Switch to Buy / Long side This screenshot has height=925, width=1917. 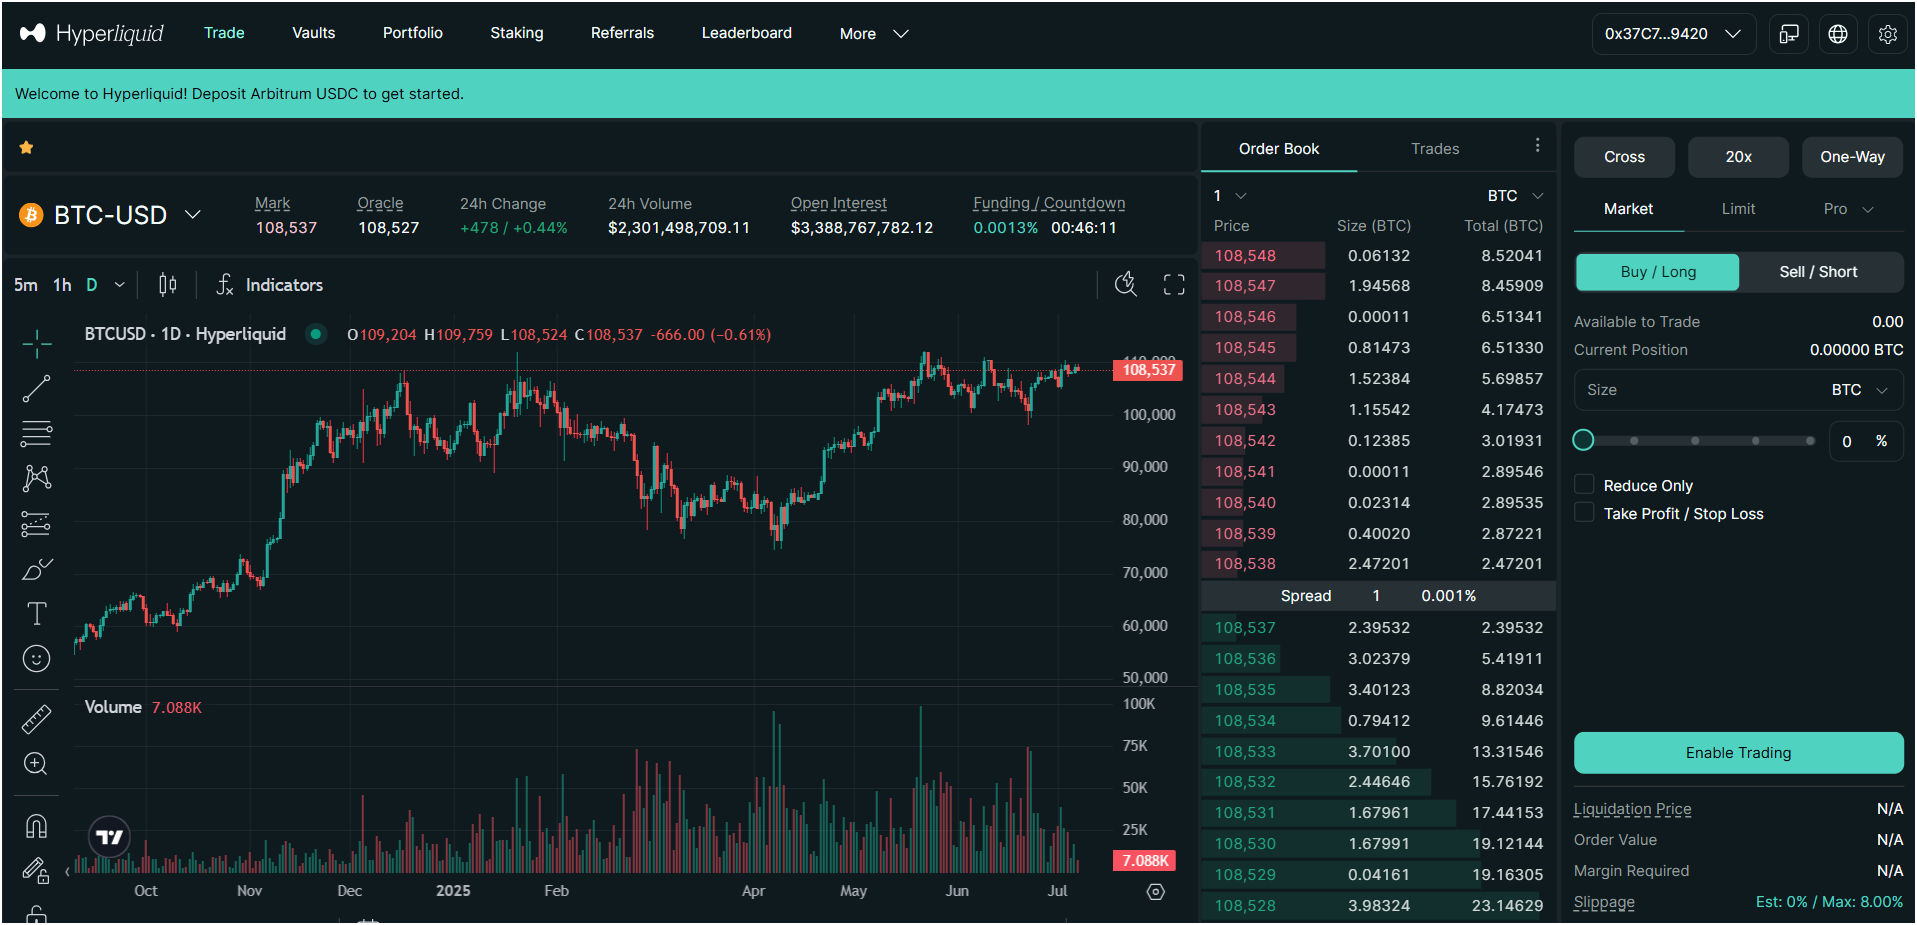pyautogui.click(x=1657, y=272)
